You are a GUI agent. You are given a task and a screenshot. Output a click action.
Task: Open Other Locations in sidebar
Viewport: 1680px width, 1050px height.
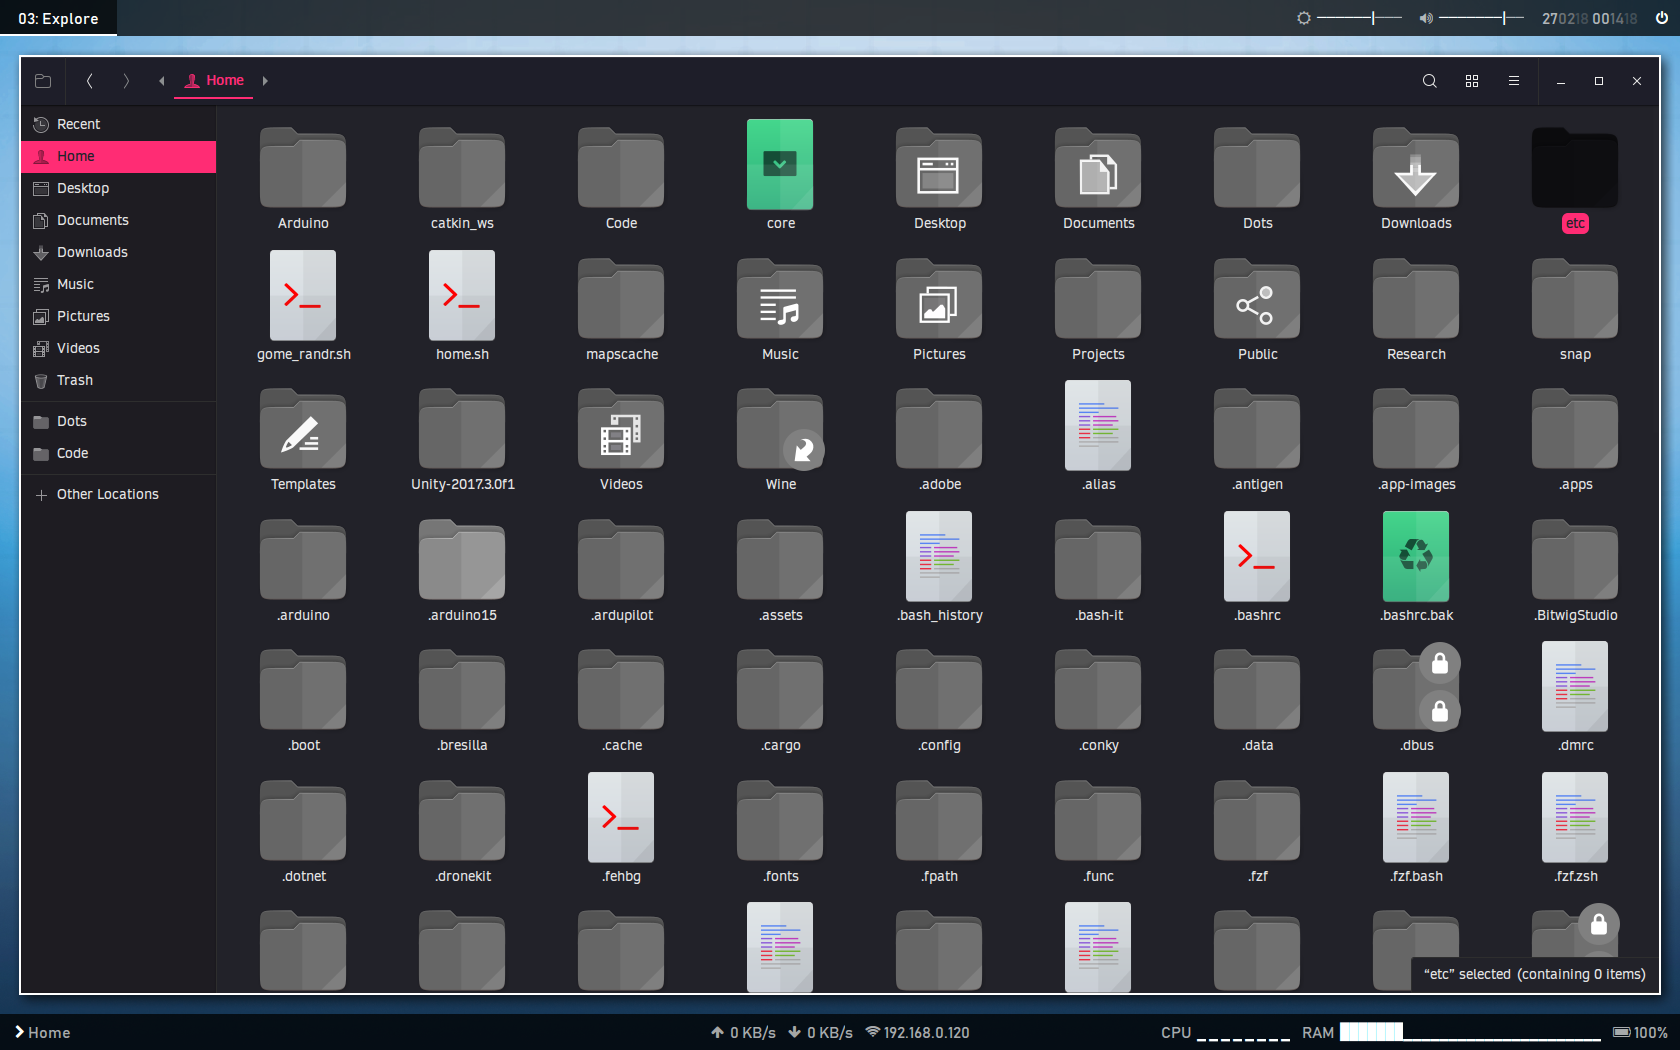(x=118, y=494)
